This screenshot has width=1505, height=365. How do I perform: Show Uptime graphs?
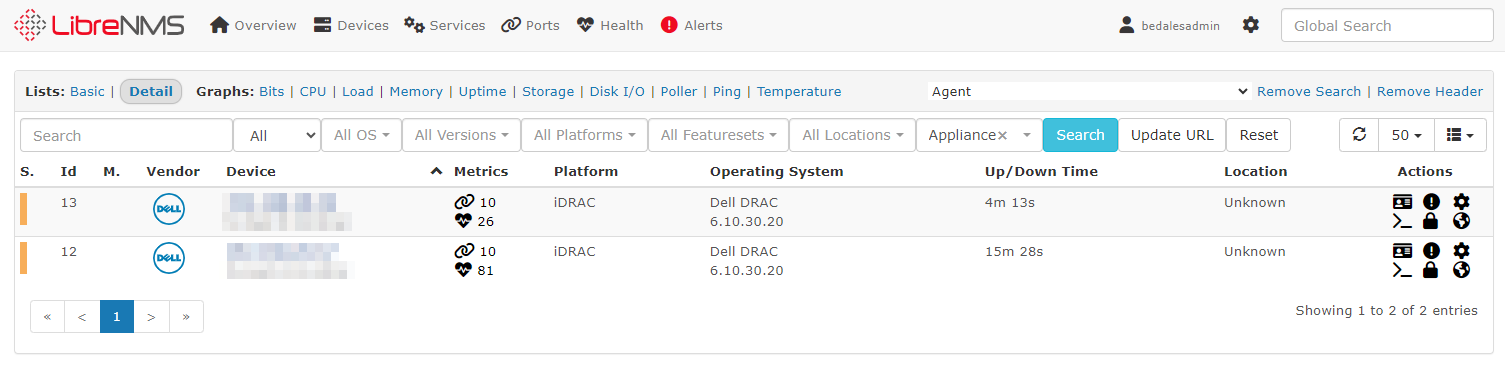click(x=483, y=91)
